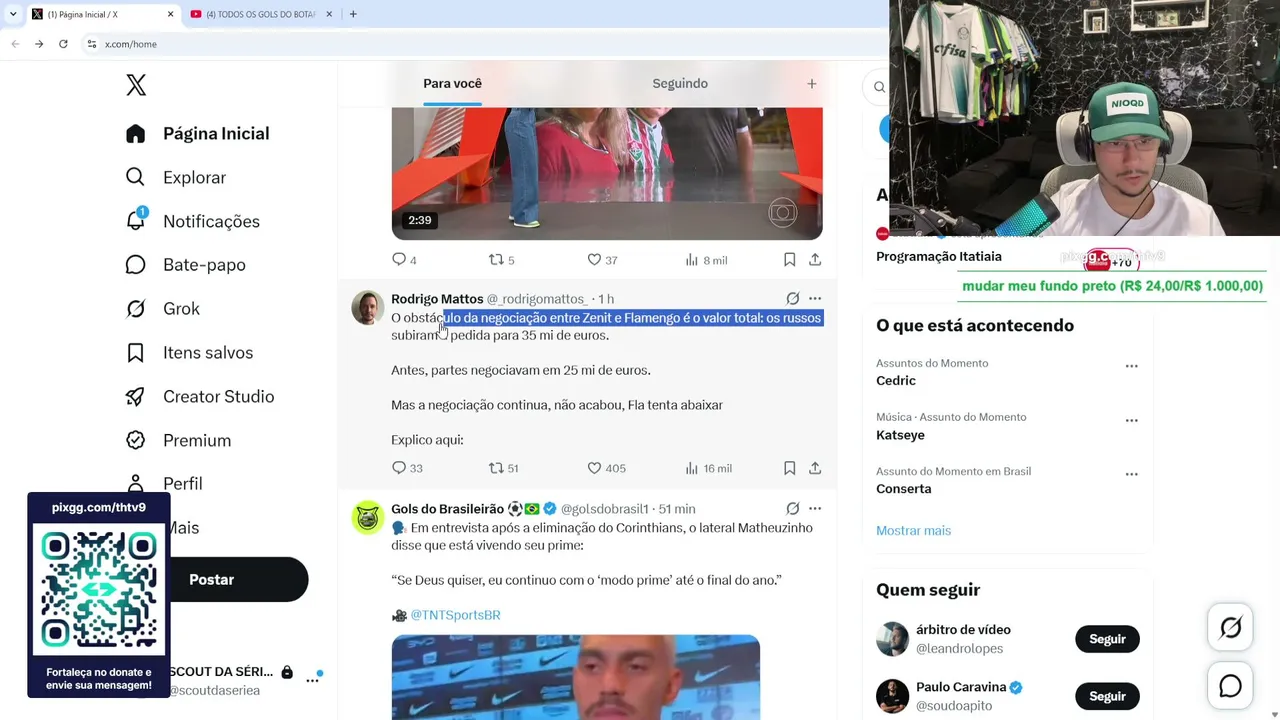Add a new timeline tab with plus

coord(812,84)
